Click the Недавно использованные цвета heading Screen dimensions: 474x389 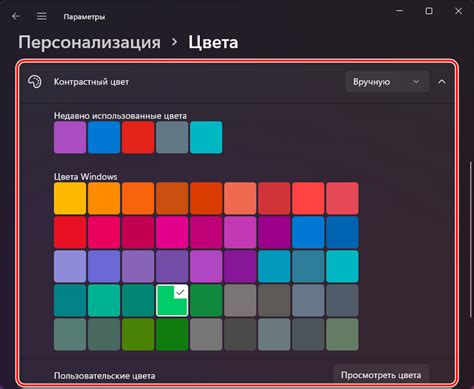coord(120,116)
